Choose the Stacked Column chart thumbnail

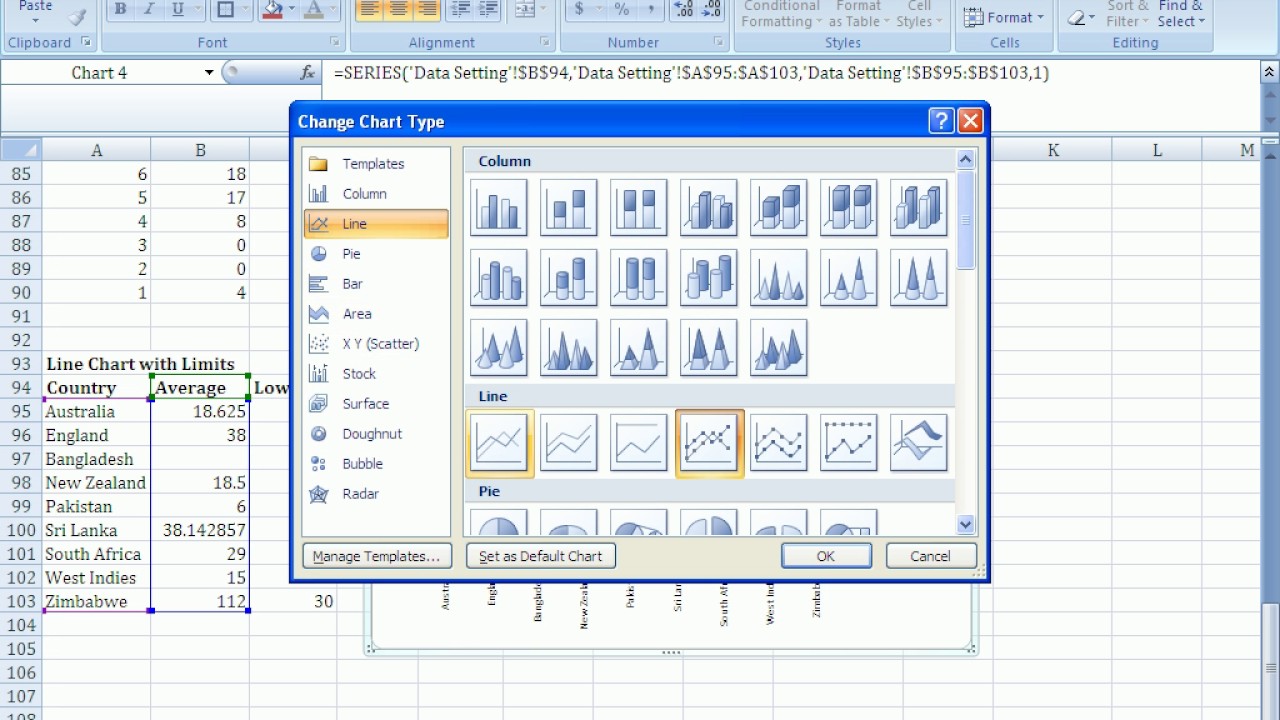pyautogui.click(x=569, y=208)
